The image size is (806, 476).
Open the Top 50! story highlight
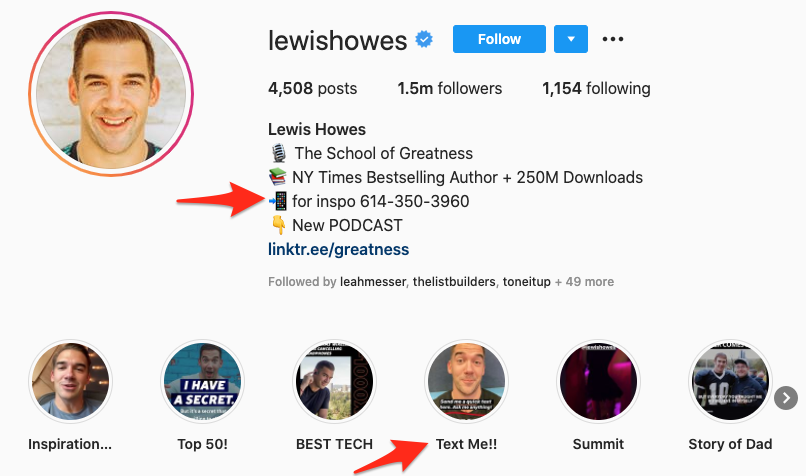pos(203,382)
